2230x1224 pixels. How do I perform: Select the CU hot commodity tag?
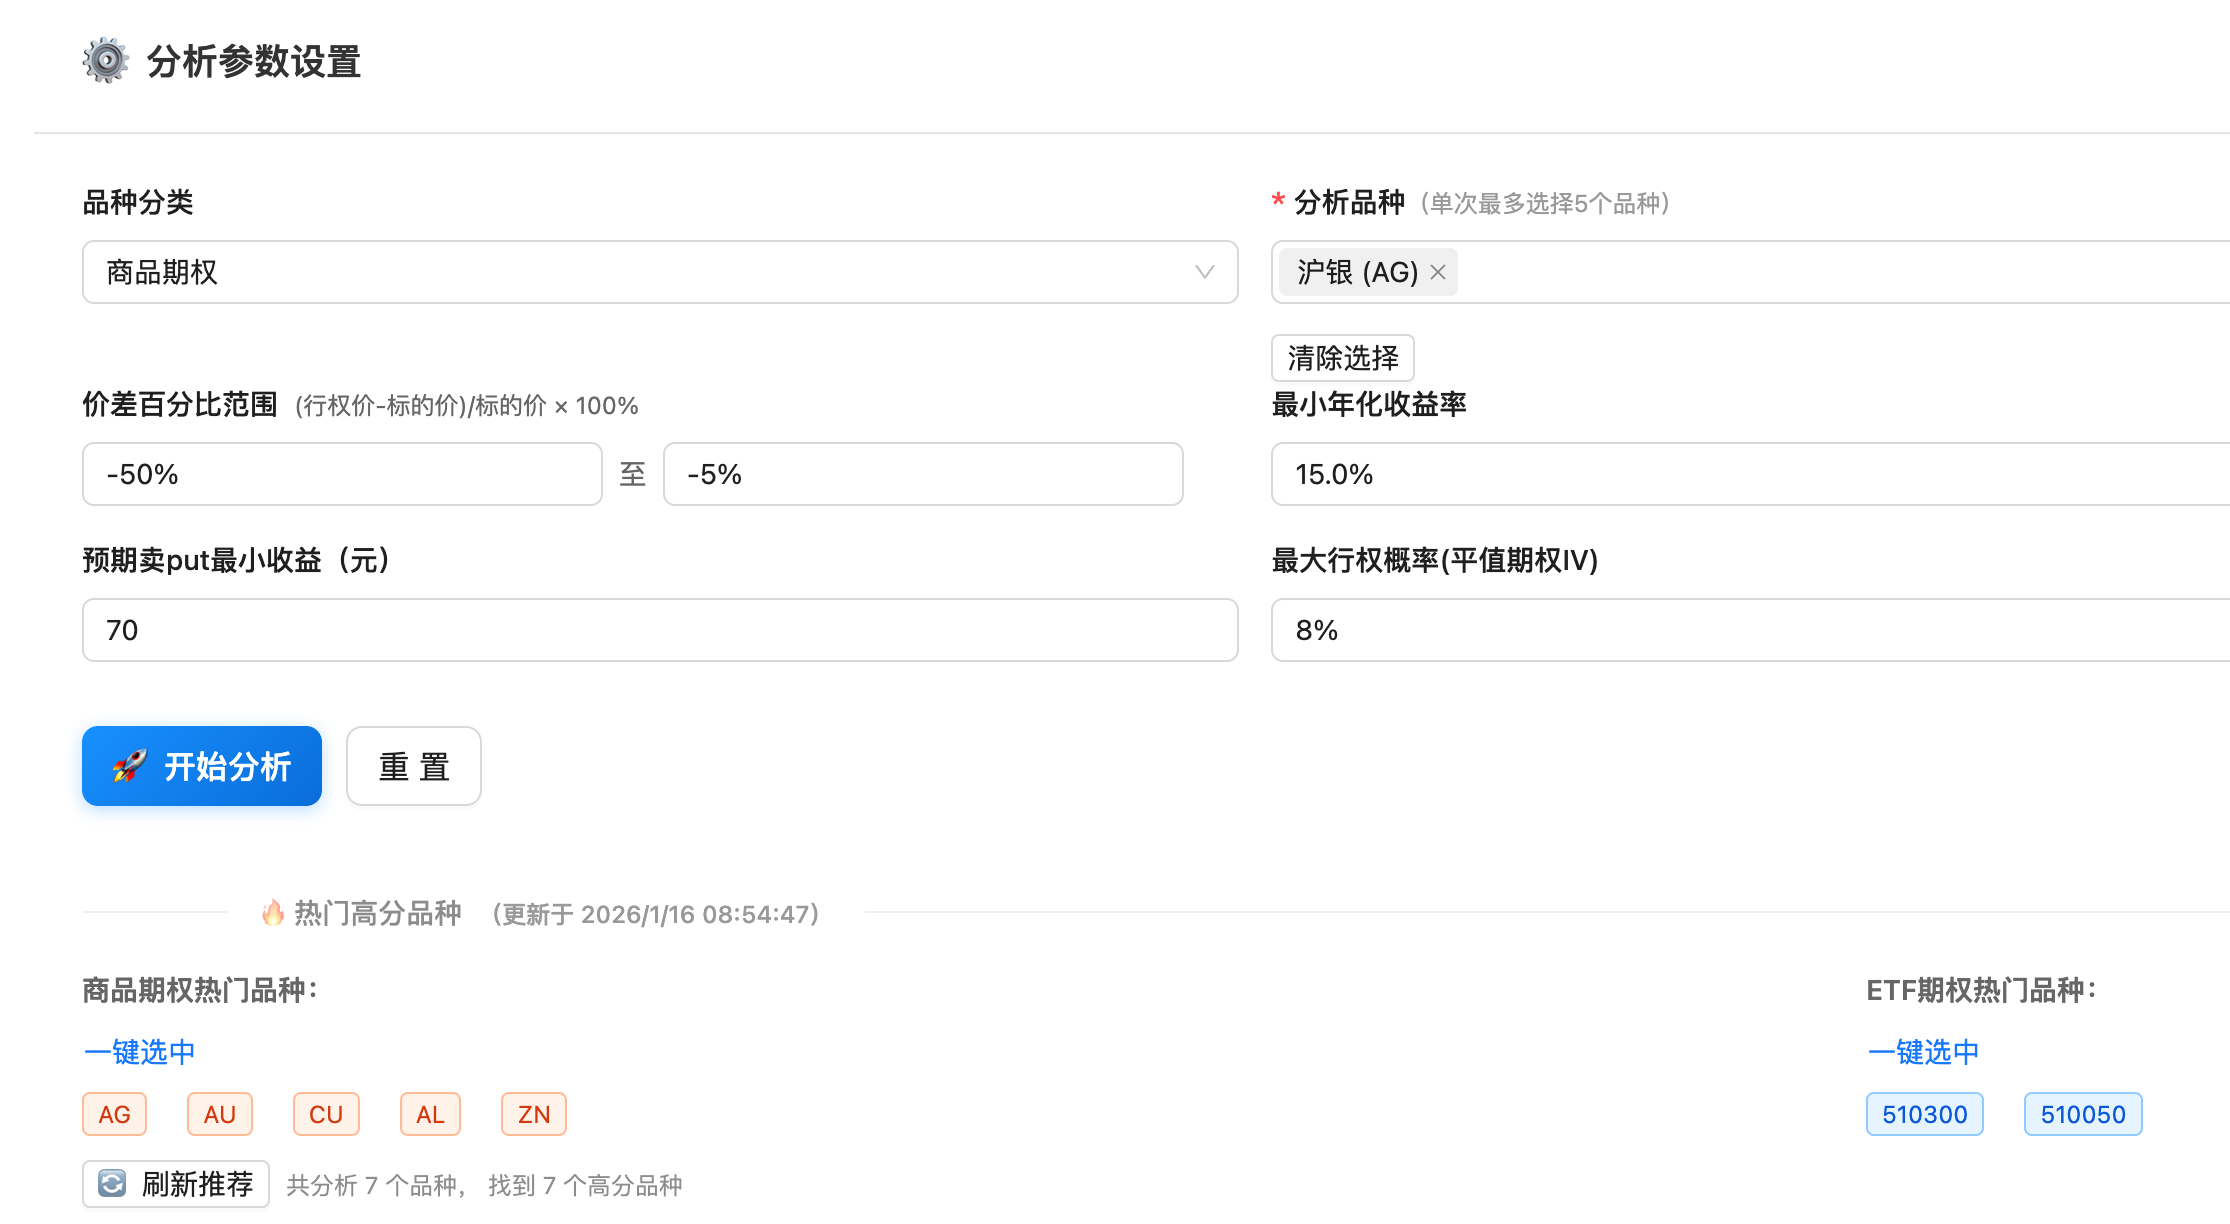pyautogui.click(x=326, y=1114)
